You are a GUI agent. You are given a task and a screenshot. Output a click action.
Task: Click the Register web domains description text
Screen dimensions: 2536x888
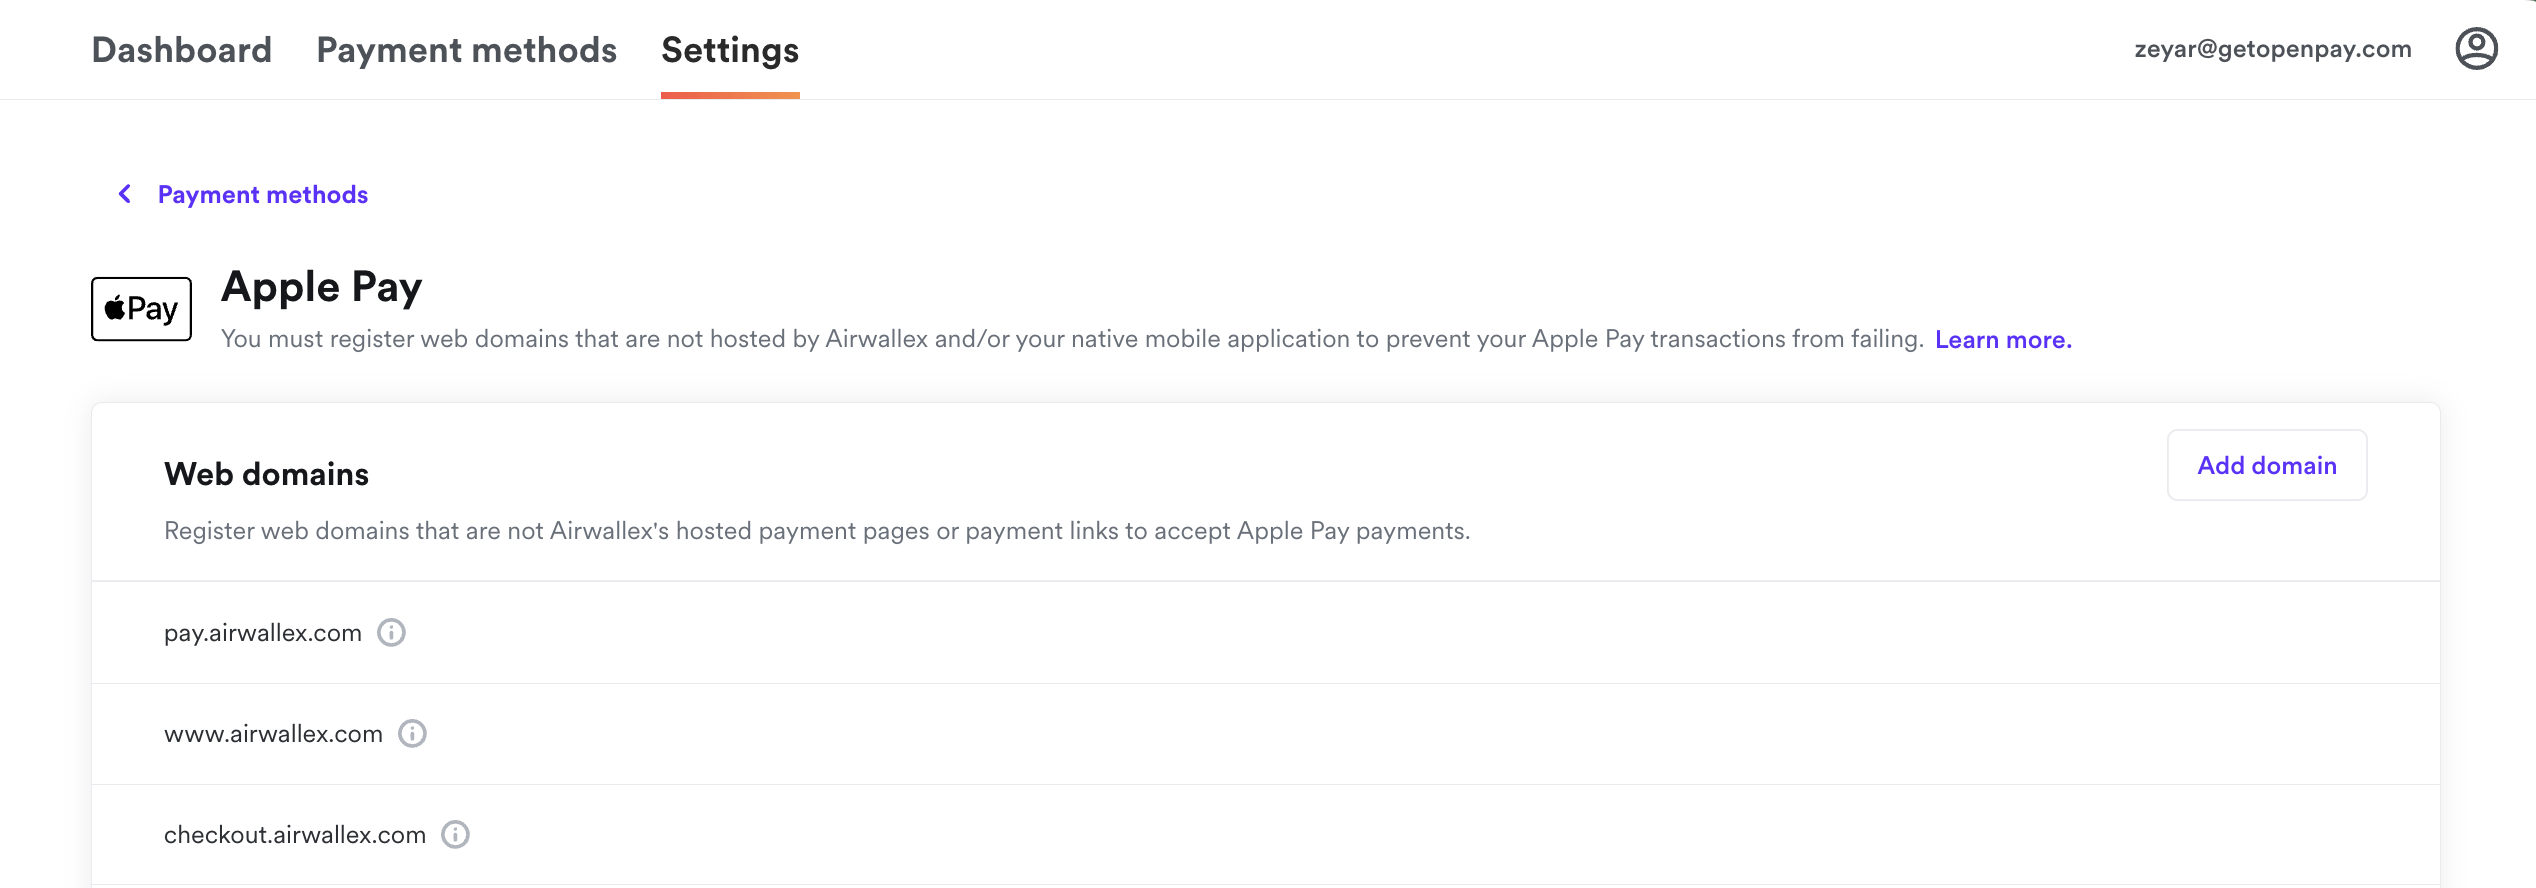pos(817,531)
